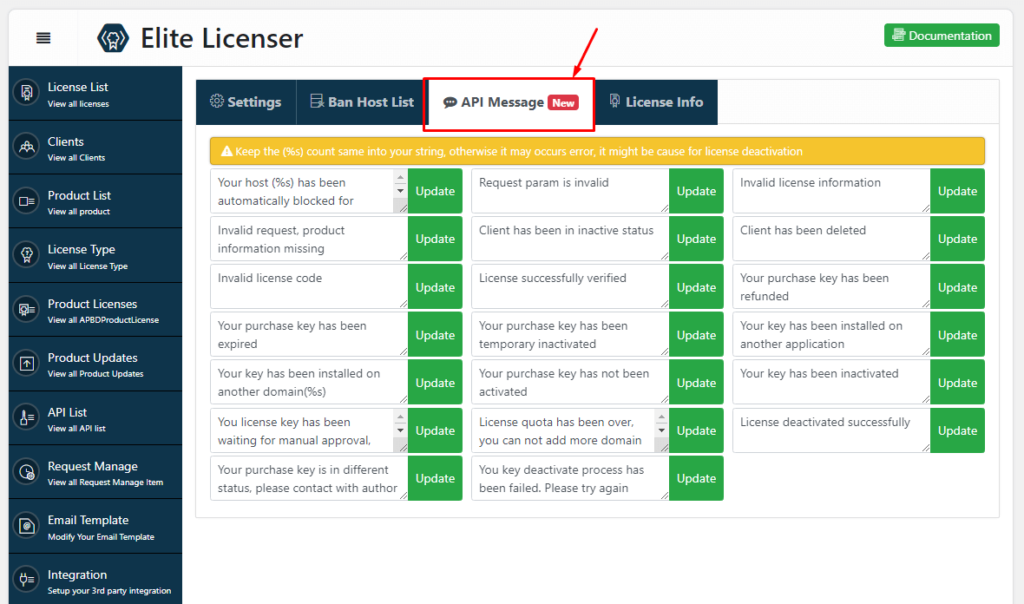
Task: Navigate to Product Licenses
Action: [95, 310]
